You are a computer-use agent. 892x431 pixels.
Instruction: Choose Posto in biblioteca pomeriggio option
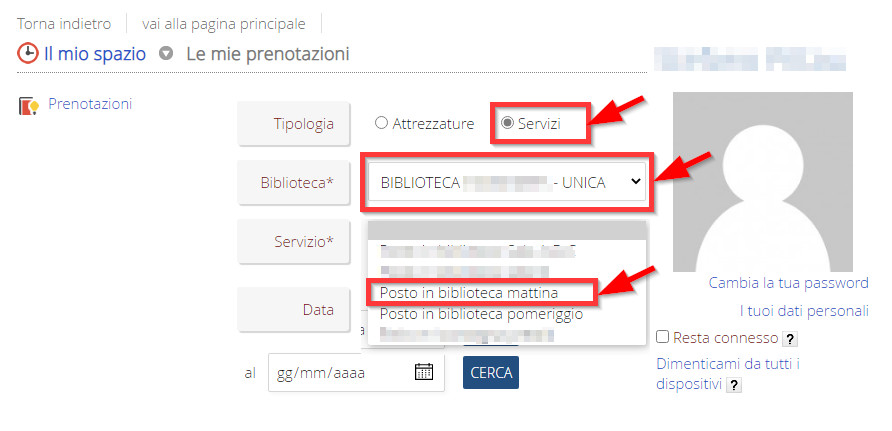481,313
